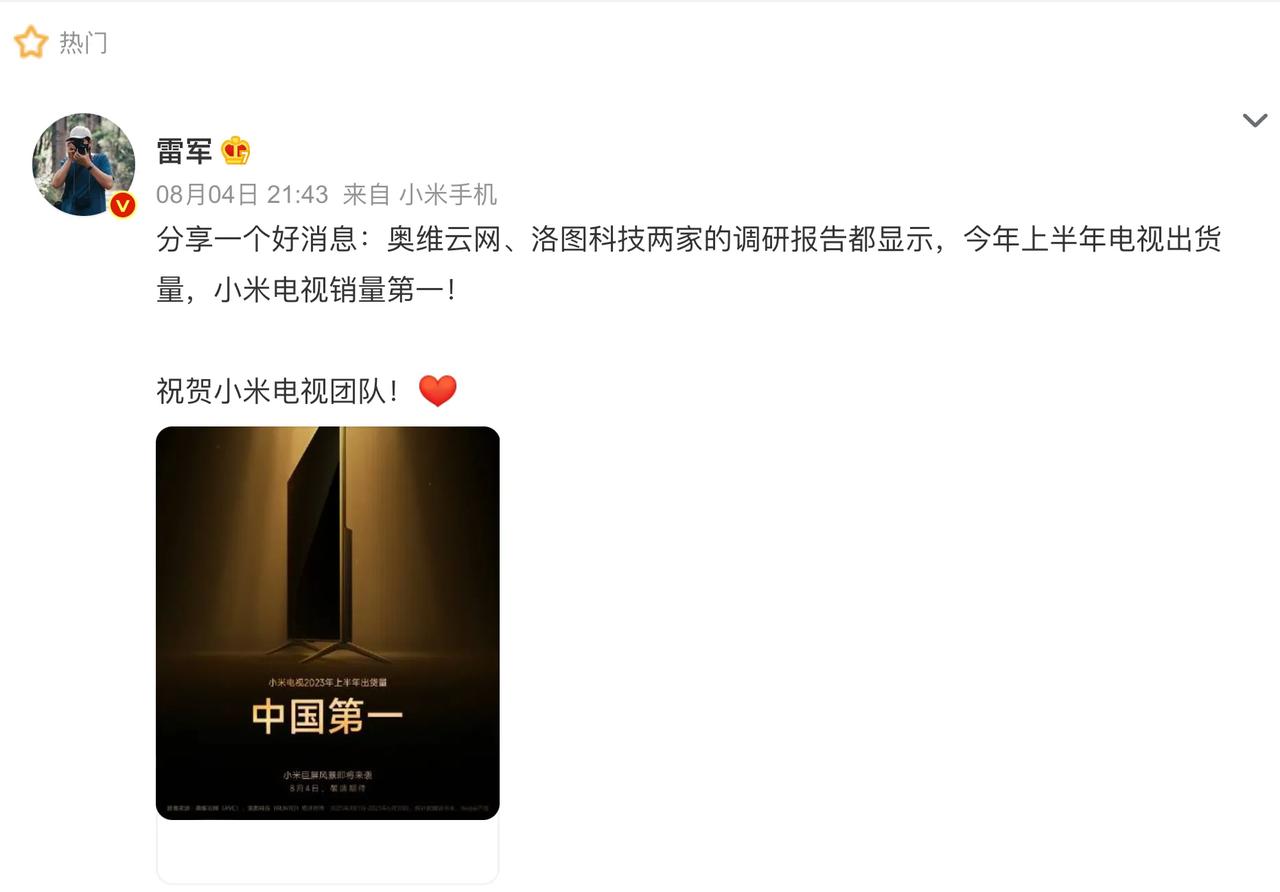Click the 中国第一 headline in the poster

327,717
